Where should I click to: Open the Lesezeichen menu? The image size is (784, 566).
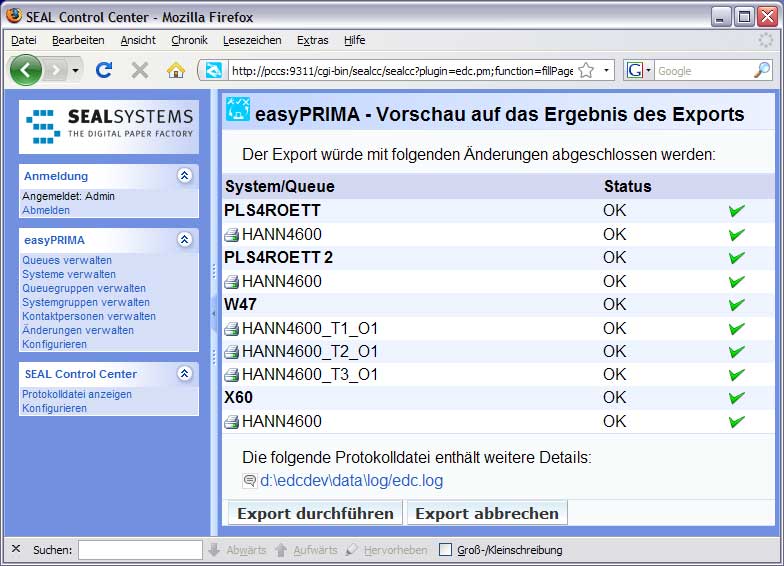click(x=251, y=40)
